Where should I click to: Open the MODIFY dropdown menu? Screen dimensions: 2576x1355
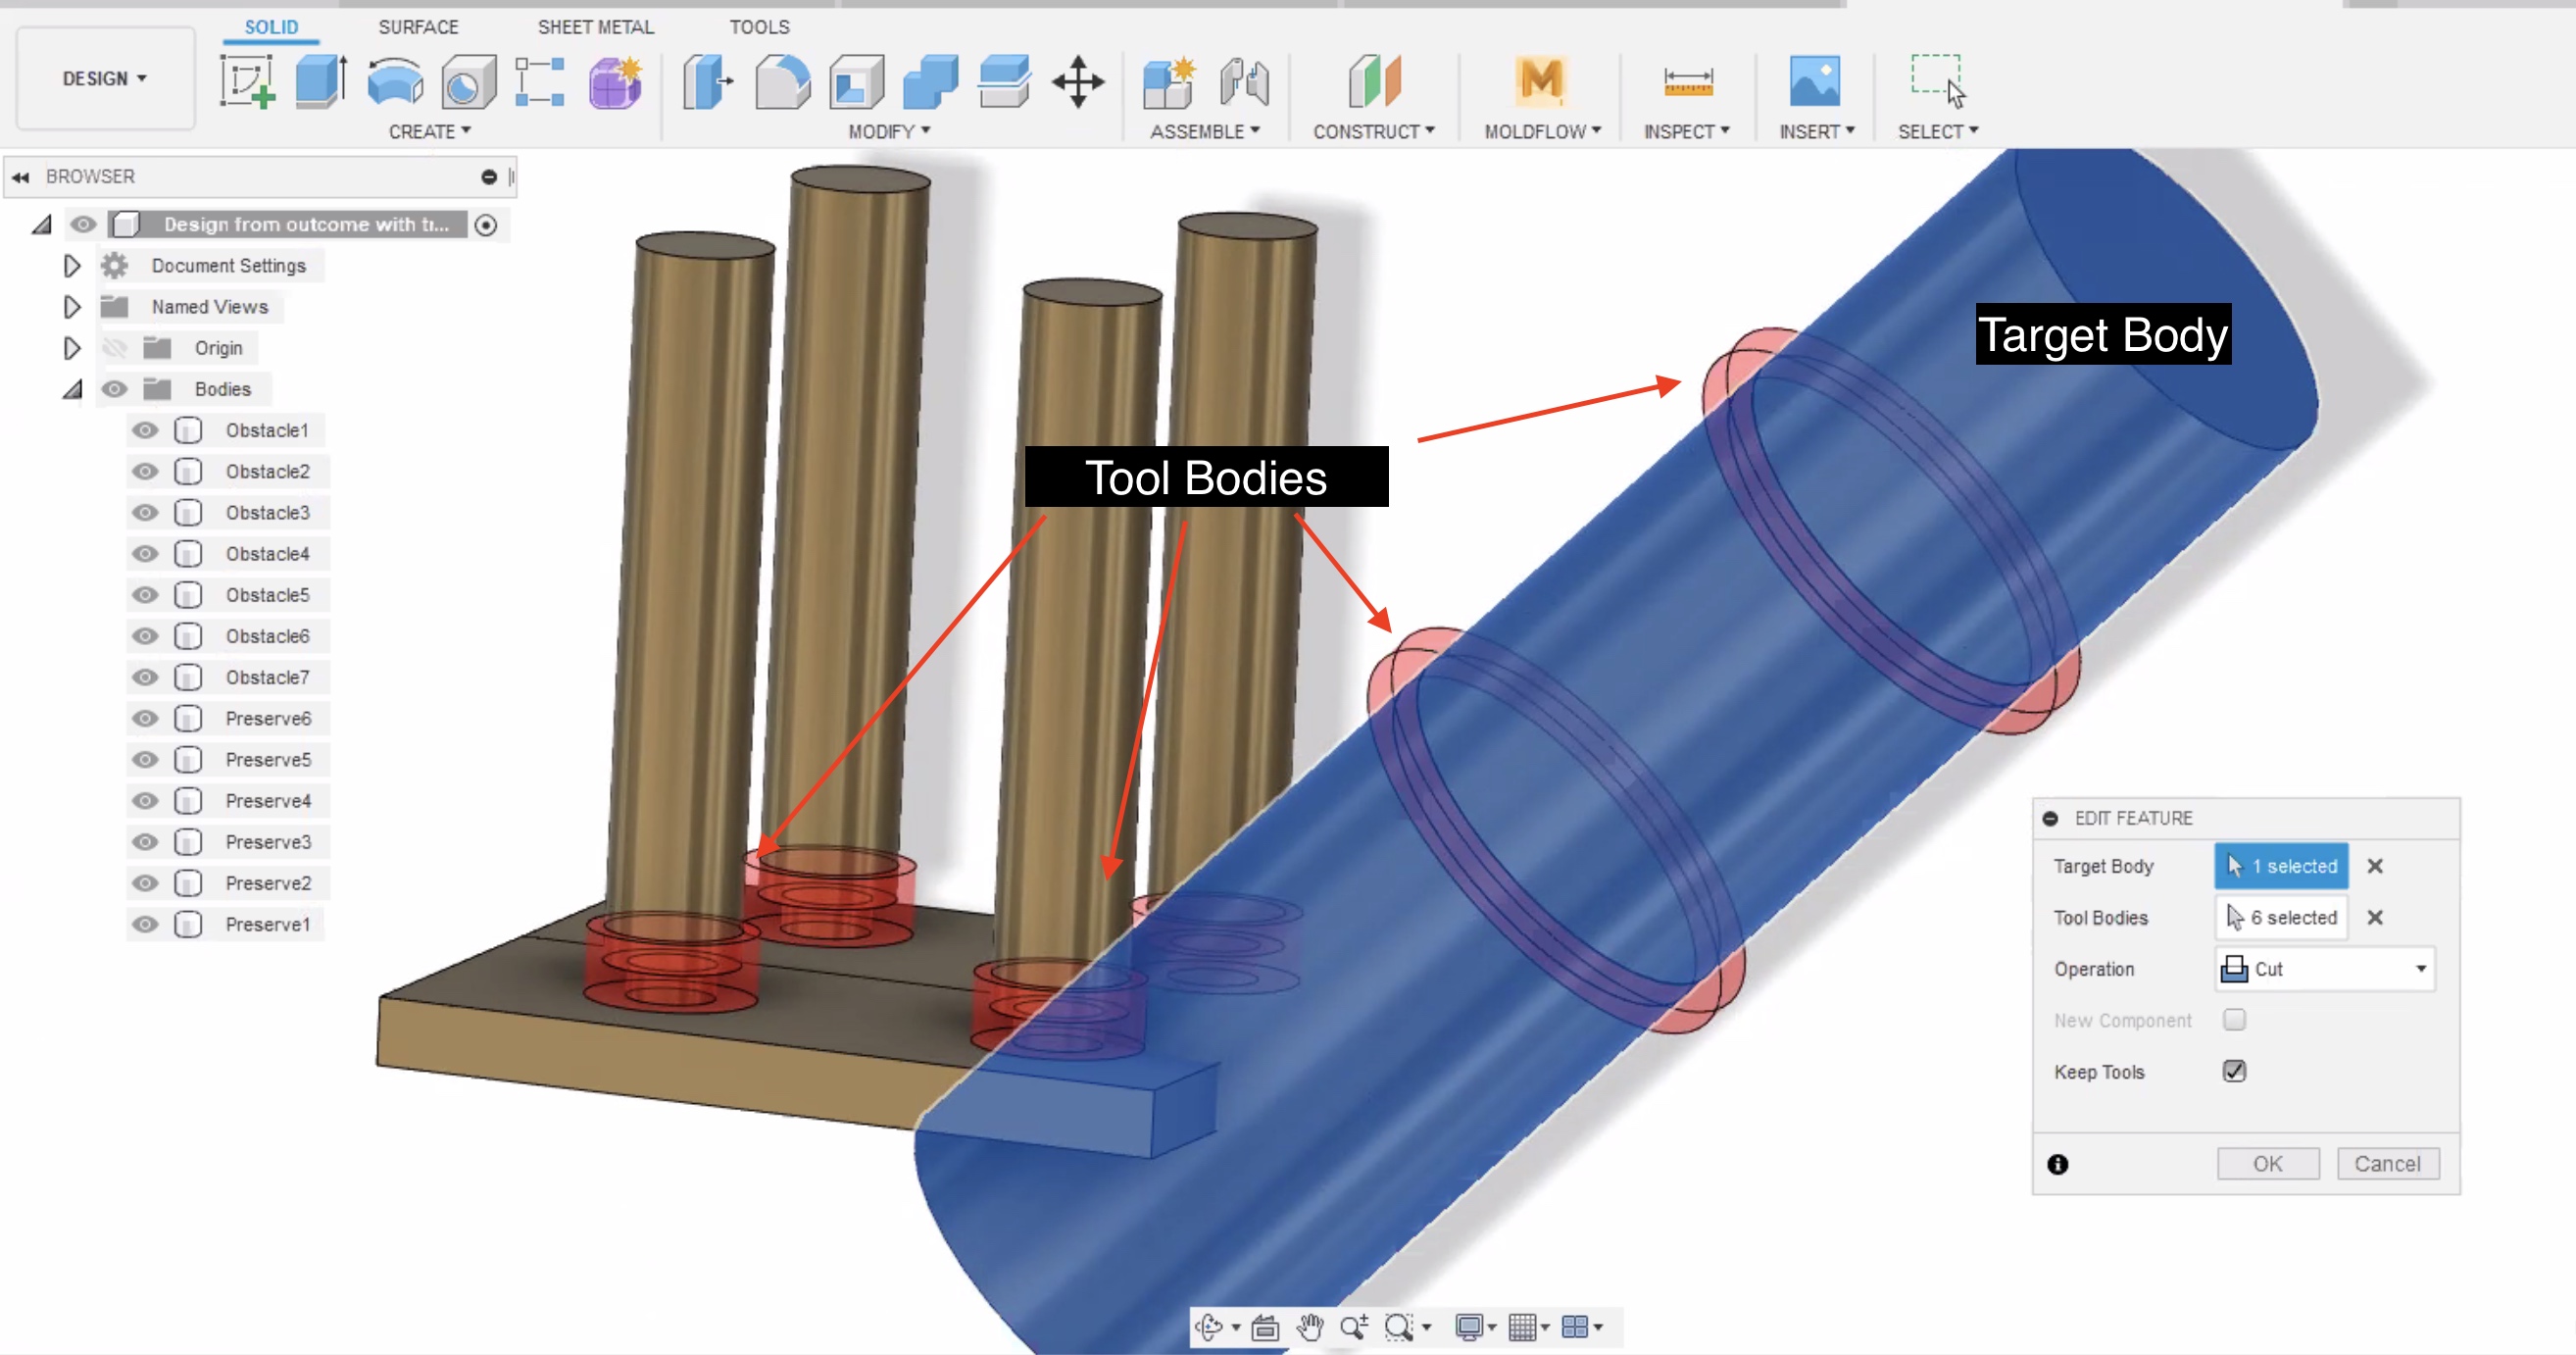point(886,131)
